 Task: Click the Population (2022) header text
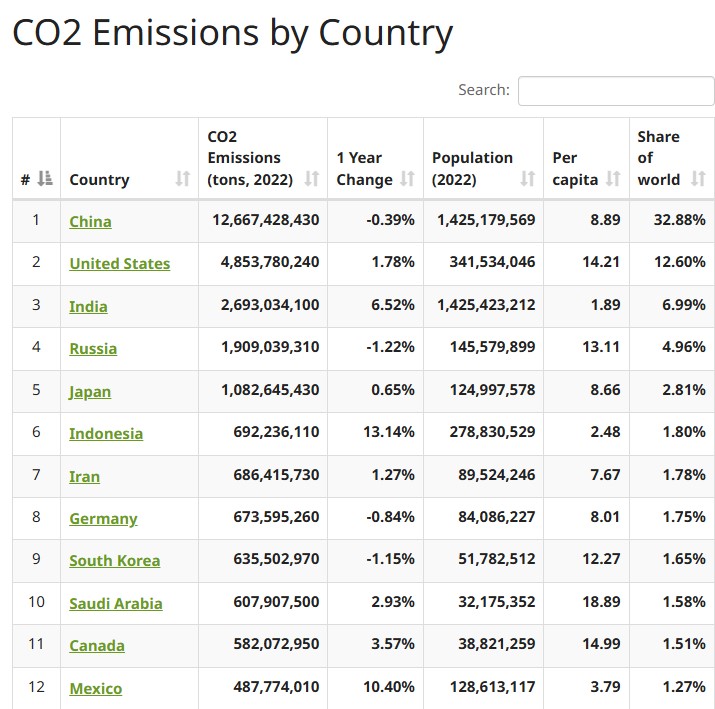point(472,169)
